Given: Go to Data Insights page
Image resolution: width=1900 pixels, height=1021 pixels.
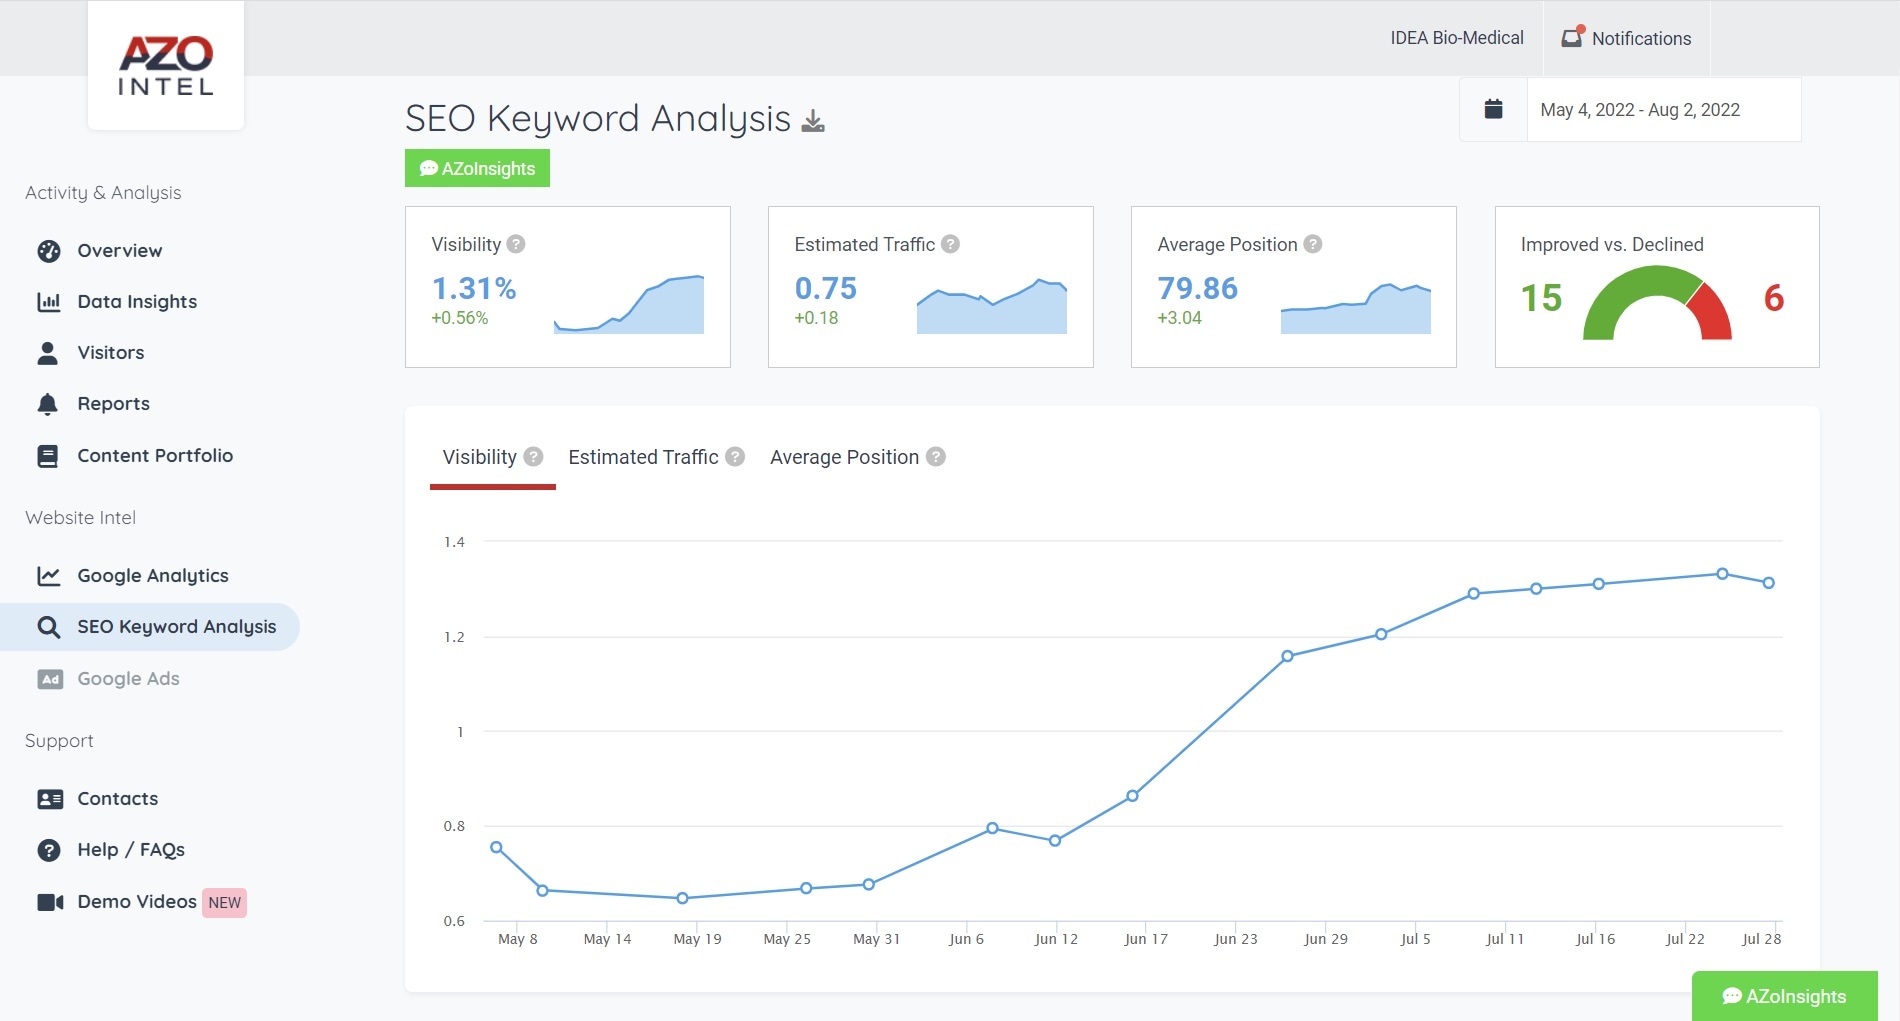Looking at the screenshot, I should pyautogui.click(x=137, y=302).
